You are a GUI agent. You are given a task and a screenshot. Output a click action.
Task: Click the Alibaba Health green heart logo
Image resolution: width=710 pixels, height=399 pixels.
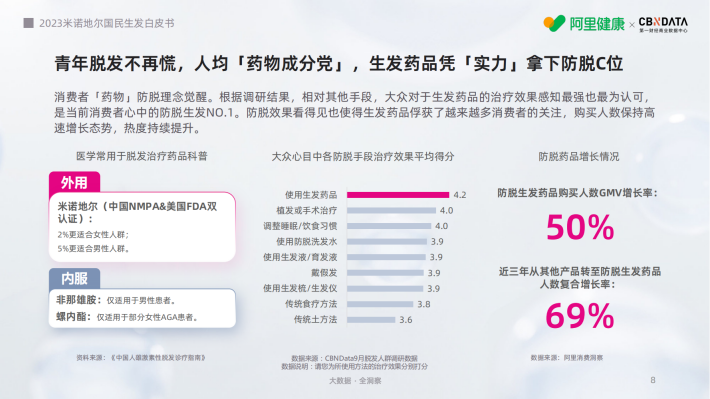(x=554, y=23)
